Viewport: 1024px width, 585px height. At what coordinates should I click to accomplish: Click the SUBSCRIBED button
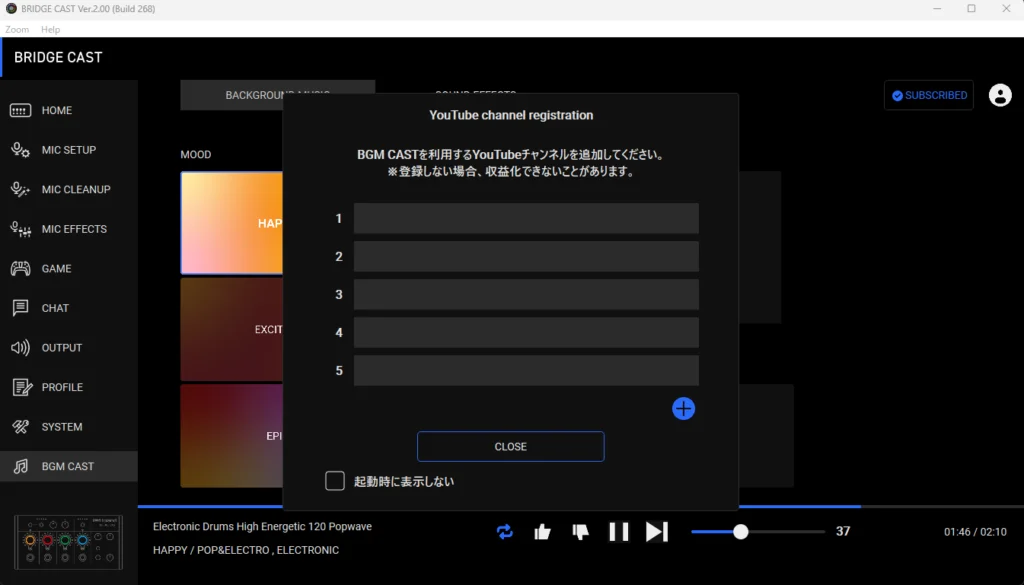[928, 95]
